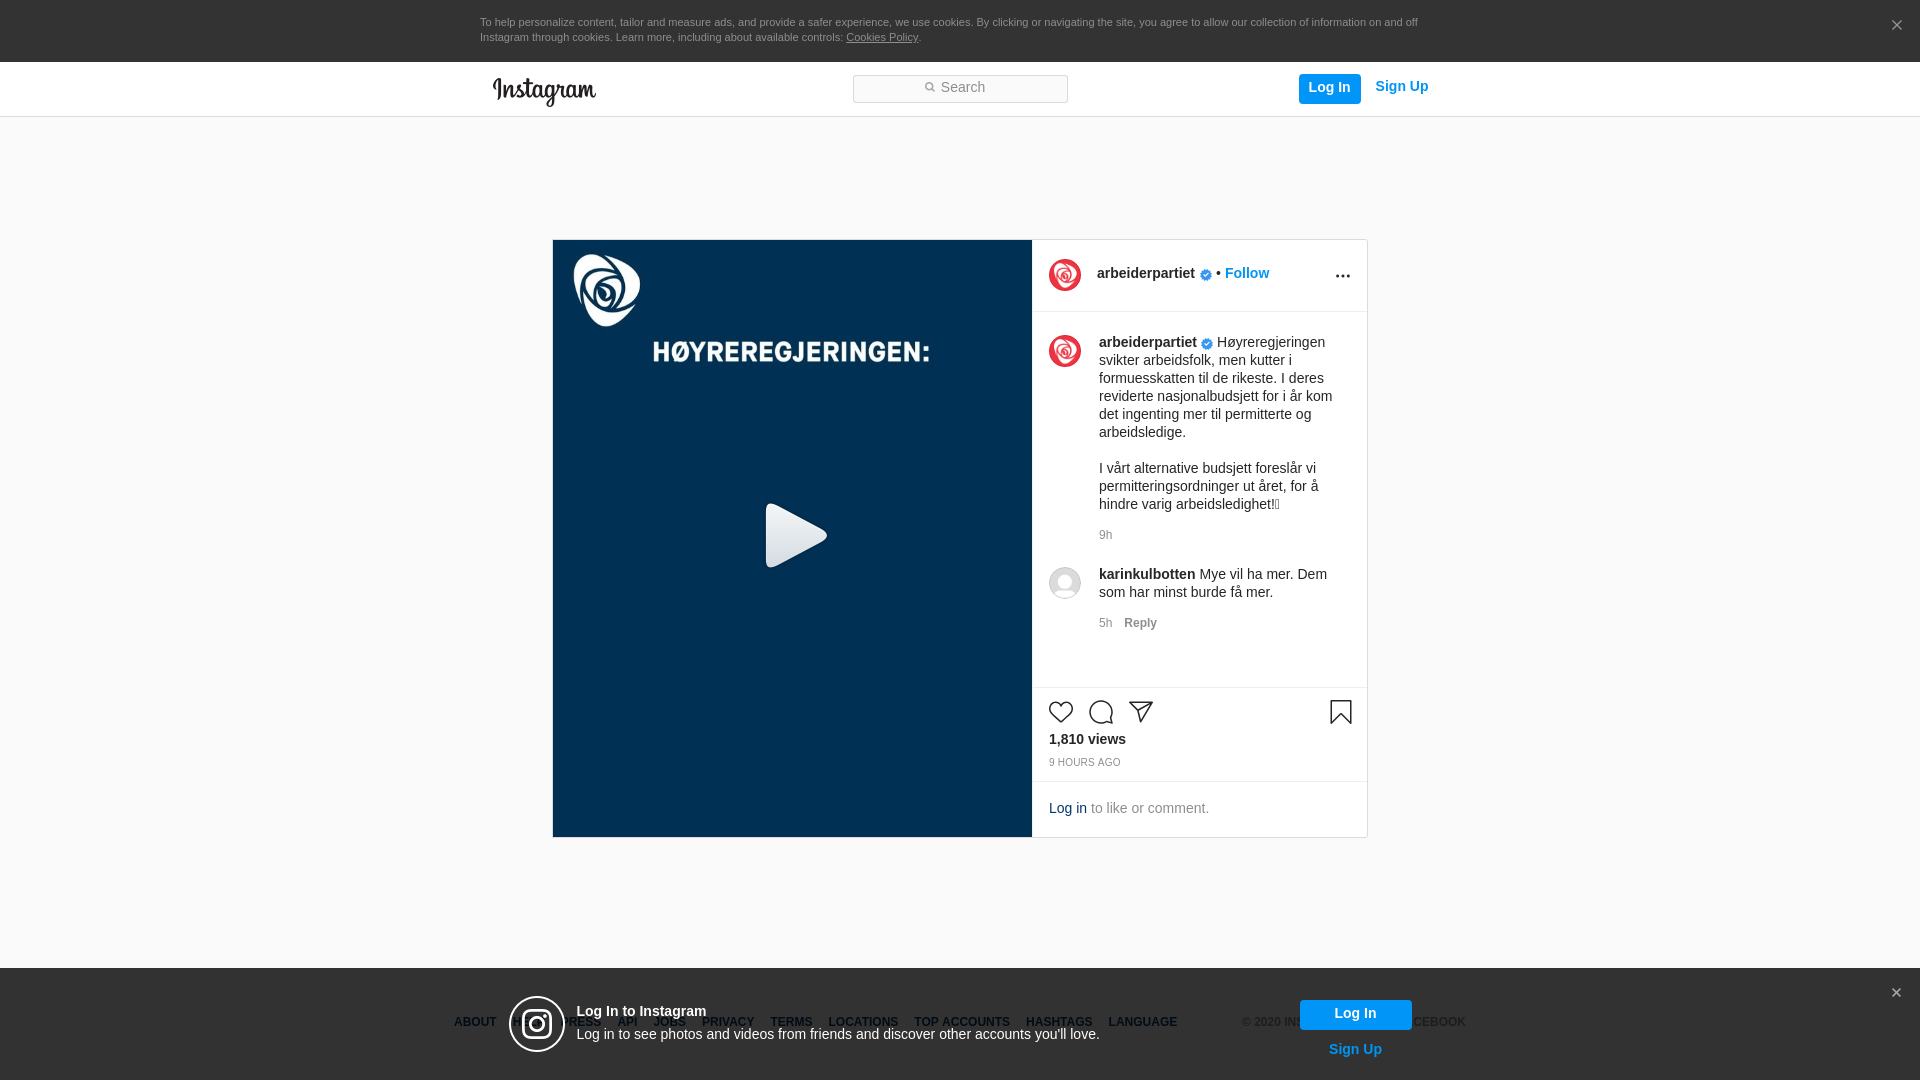Viewport: 1920px width, 1080px height.
Task: Click the comment speech bubble icon
Action: pos(1101,712)
